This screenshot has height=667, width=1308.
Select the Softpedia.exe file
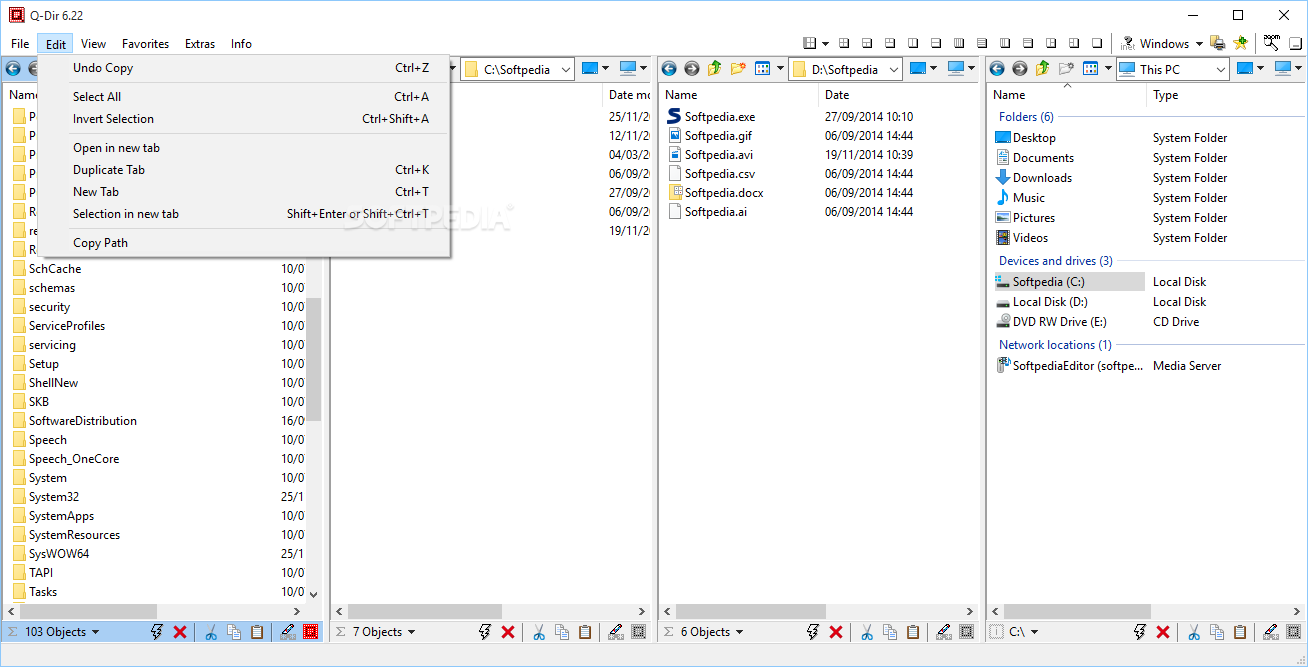click(720, 117)
